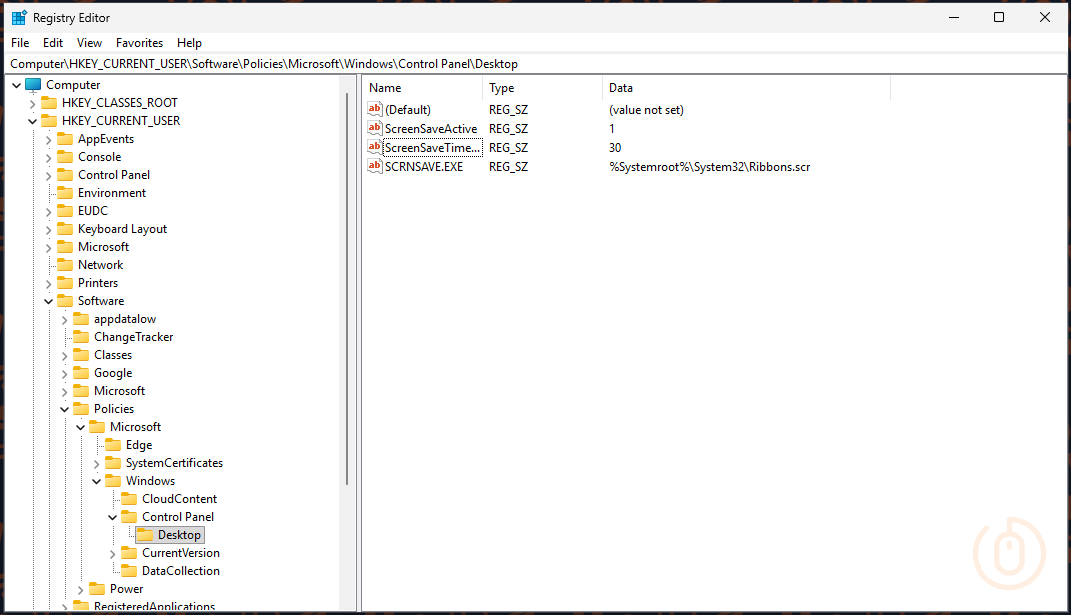Collapse the Policies key
The width and height of the screenshot is (1071, 615).
pyautogui.click(x=64, y=408)
